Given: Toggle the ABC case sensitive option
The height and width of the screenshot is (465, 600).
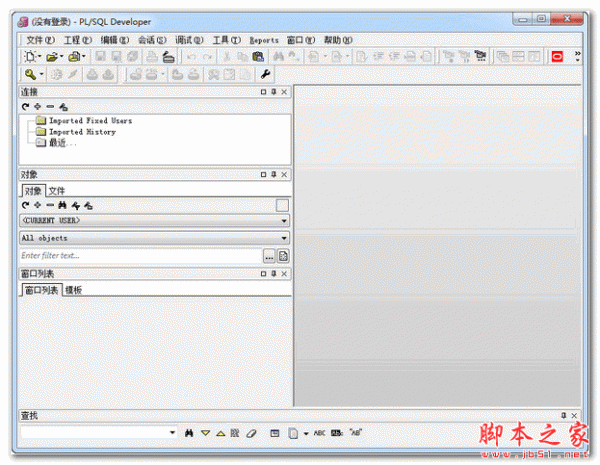Looking at the screenshot, I should (319, 433).
